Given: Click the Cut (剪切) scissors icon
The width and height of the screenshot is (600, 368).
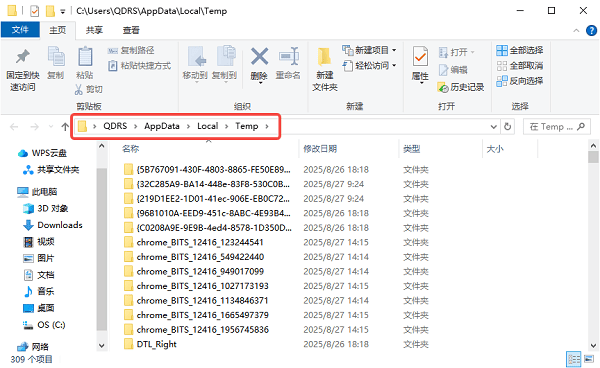Looking at the screenshot, I should coord(78,90).
